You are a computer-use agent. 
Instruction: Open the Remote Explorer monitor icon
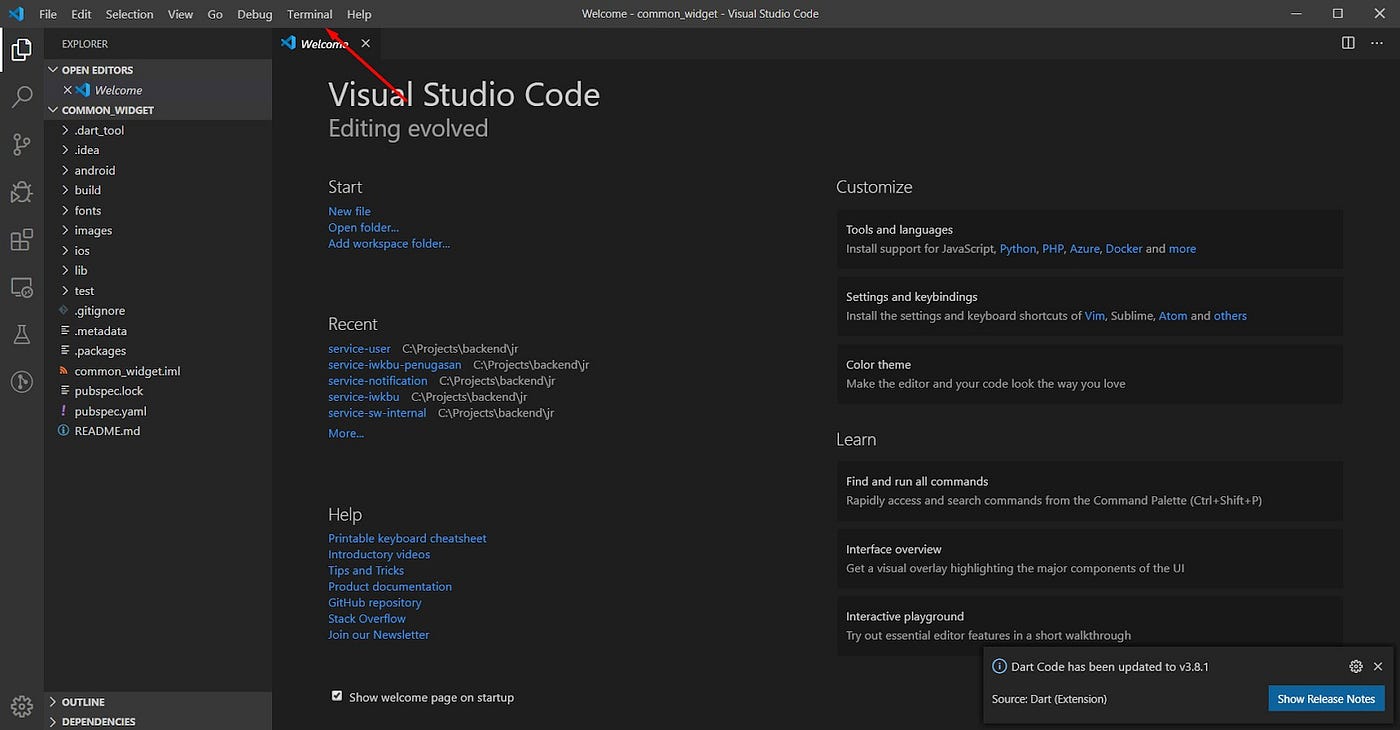coord(21,288)
